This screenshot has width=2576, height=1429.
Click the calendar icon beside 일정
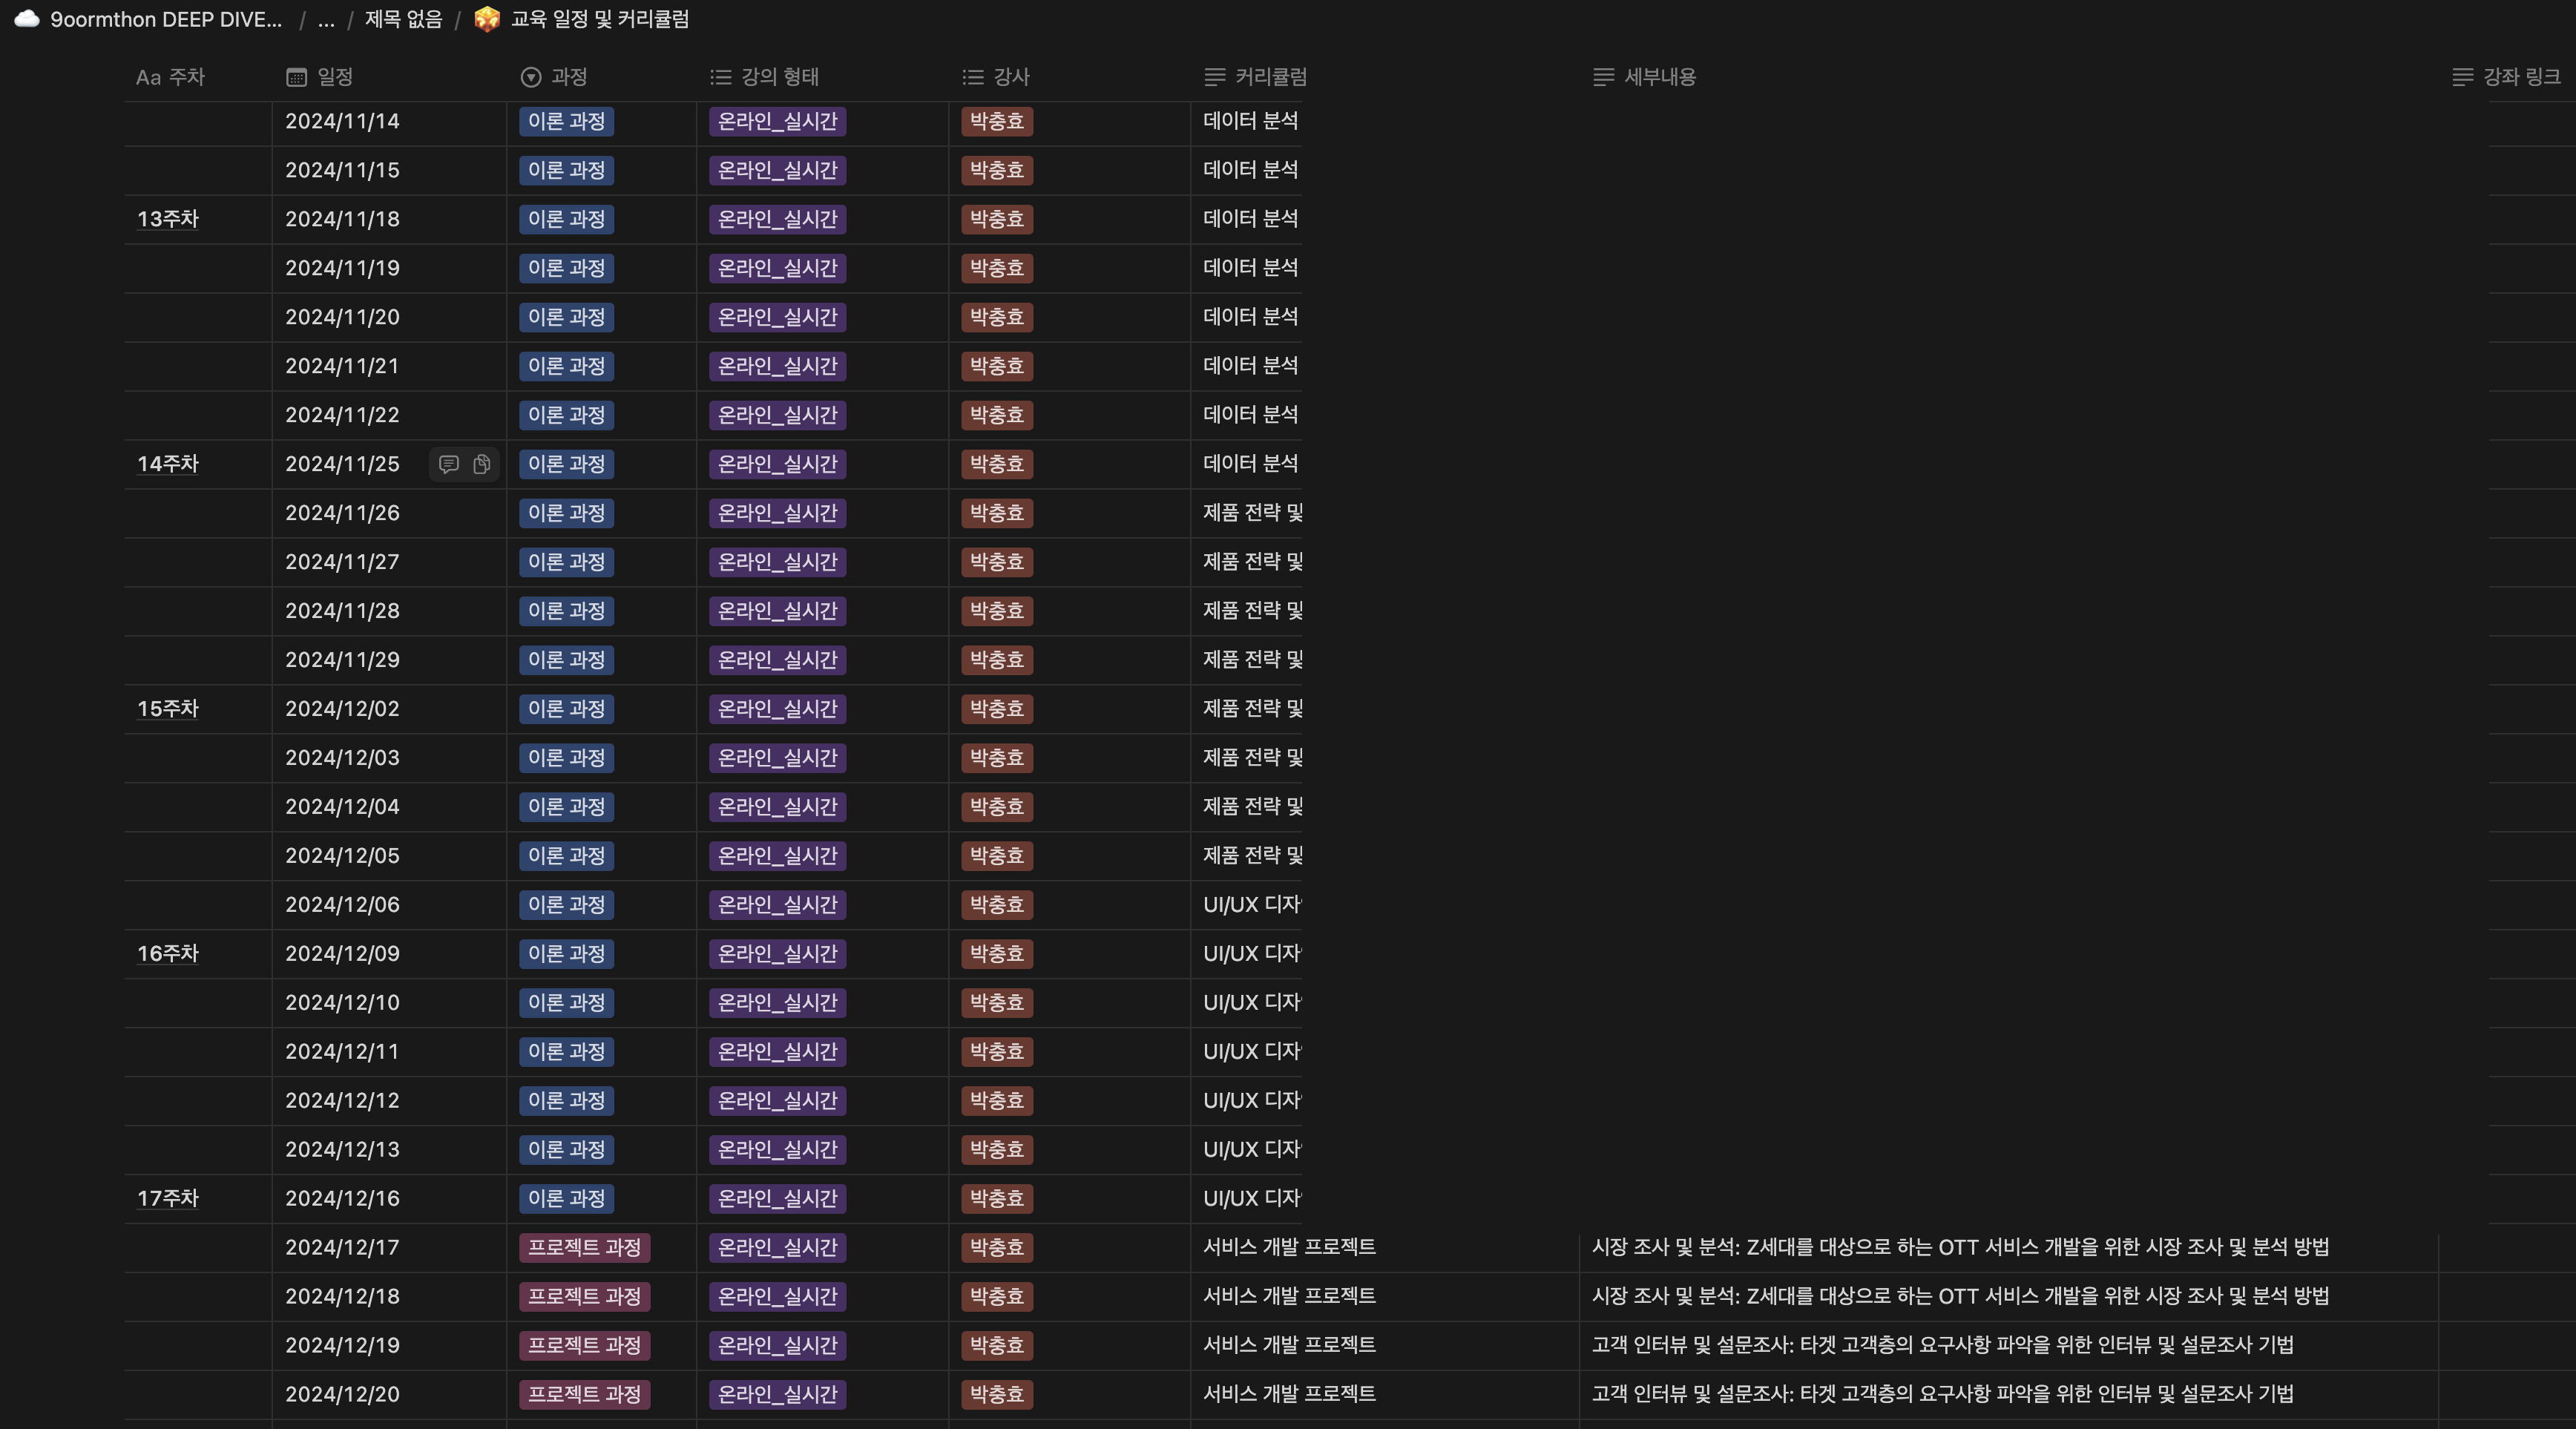pos(296,77)
